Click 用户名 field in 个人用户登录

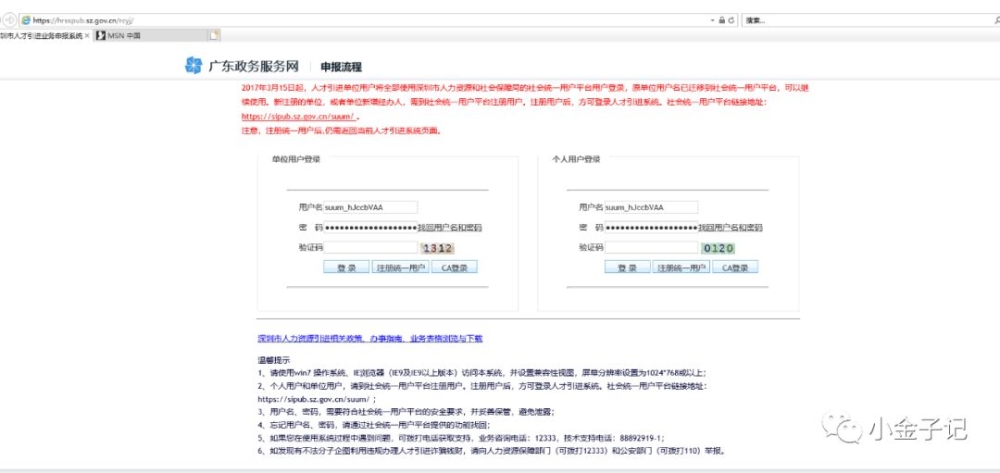[652, 207]
